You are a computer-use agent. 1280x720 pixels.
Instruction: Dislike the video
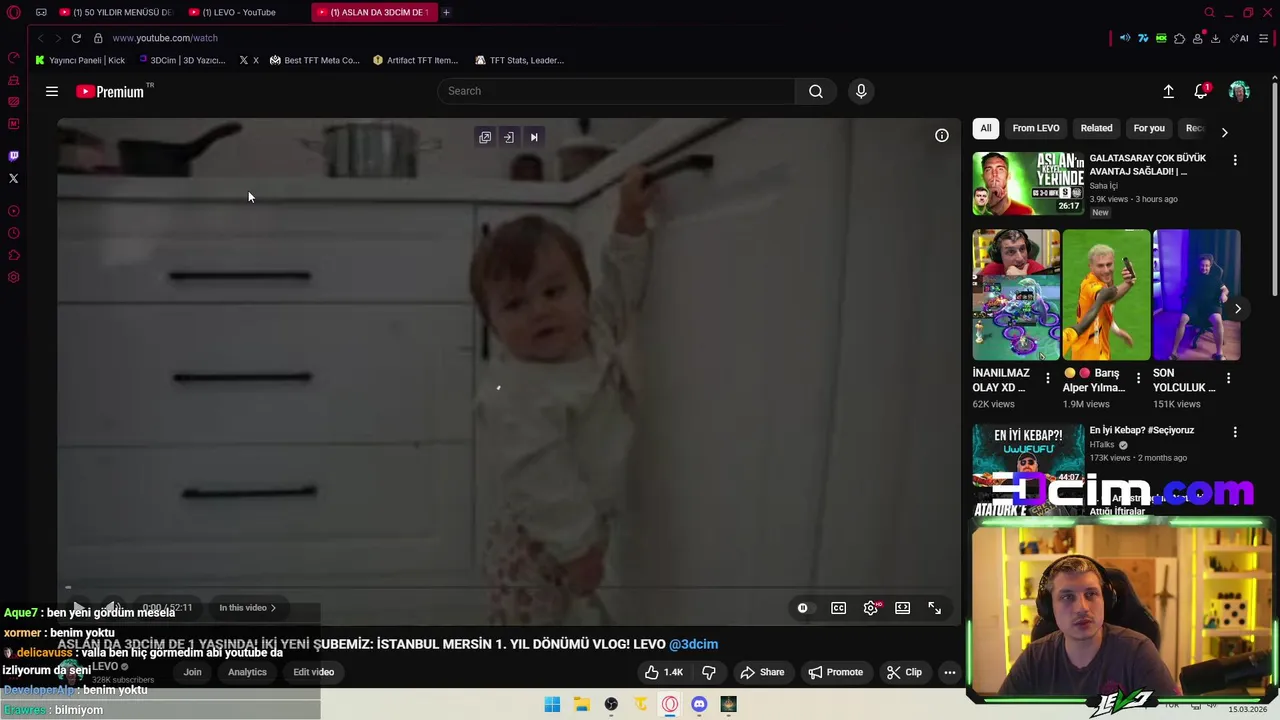pos(709,672)
